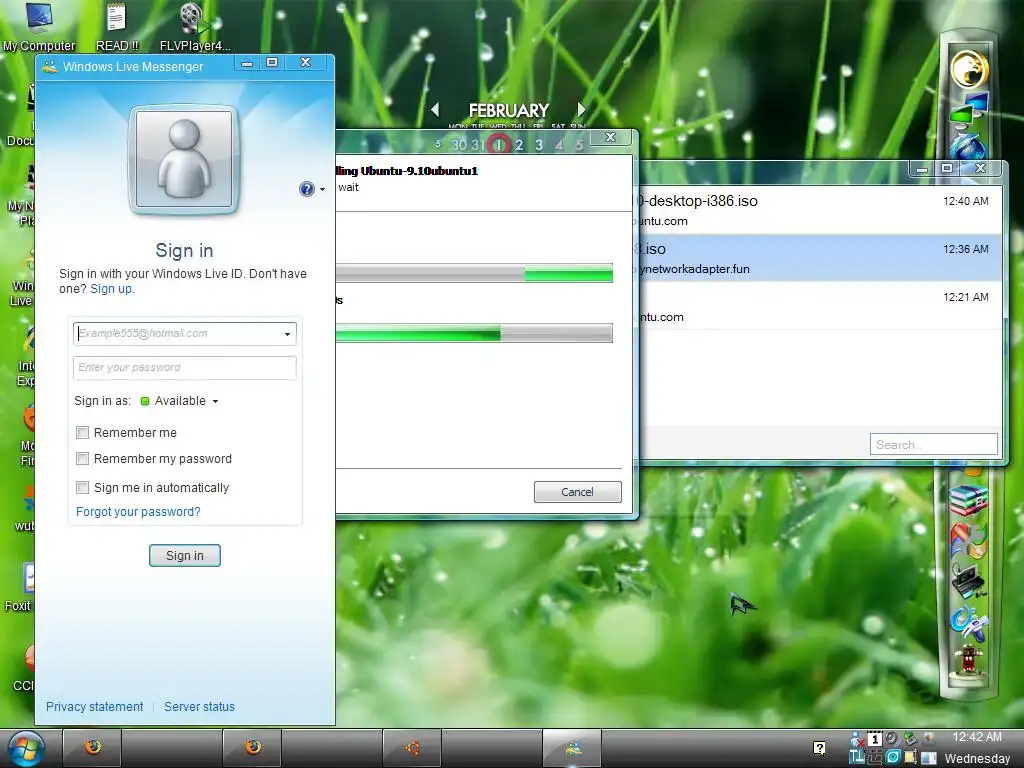Switch to the first Firefox taskbar button
This screenshot has width=1024, height=768.
[92, 747]
